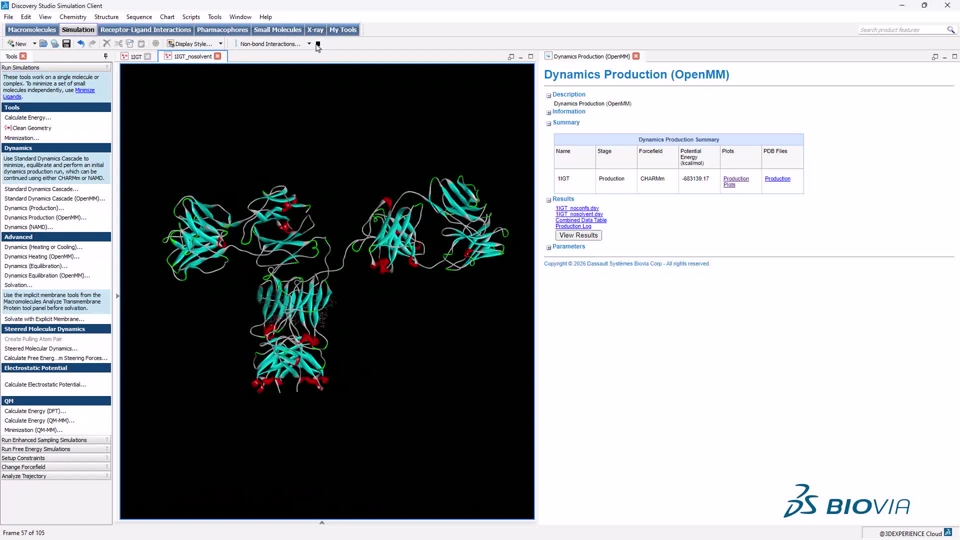Click the Undo arrow icon
Image resolution: width=960 pixels, height=540 pixels.
(x=80, y=44)
